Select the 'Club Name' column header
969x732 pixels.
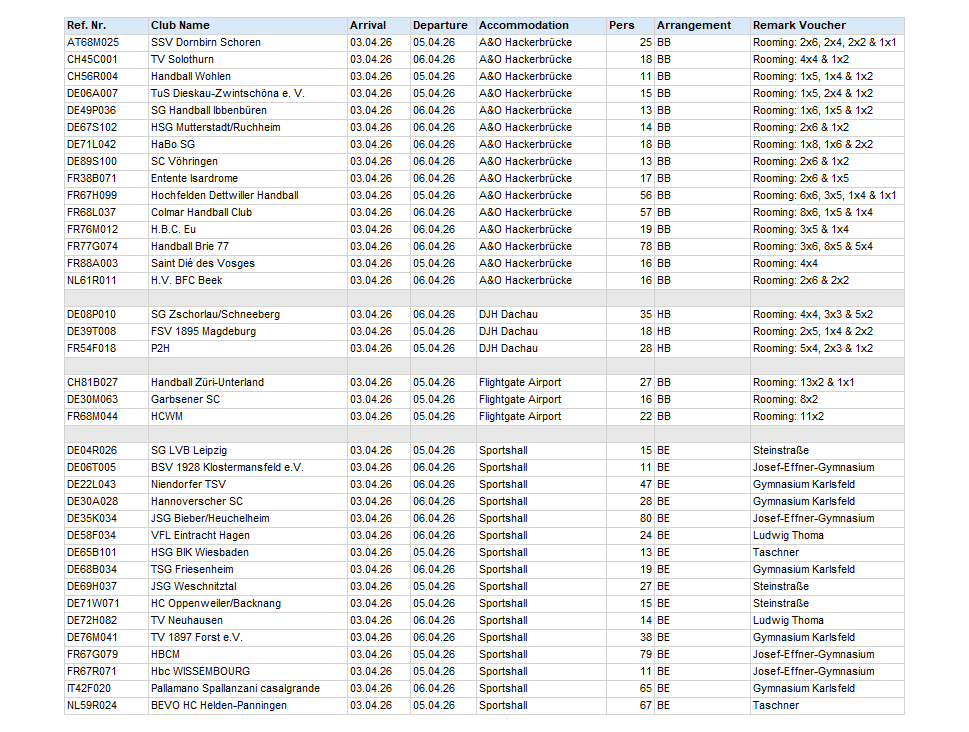coord(181,25)
